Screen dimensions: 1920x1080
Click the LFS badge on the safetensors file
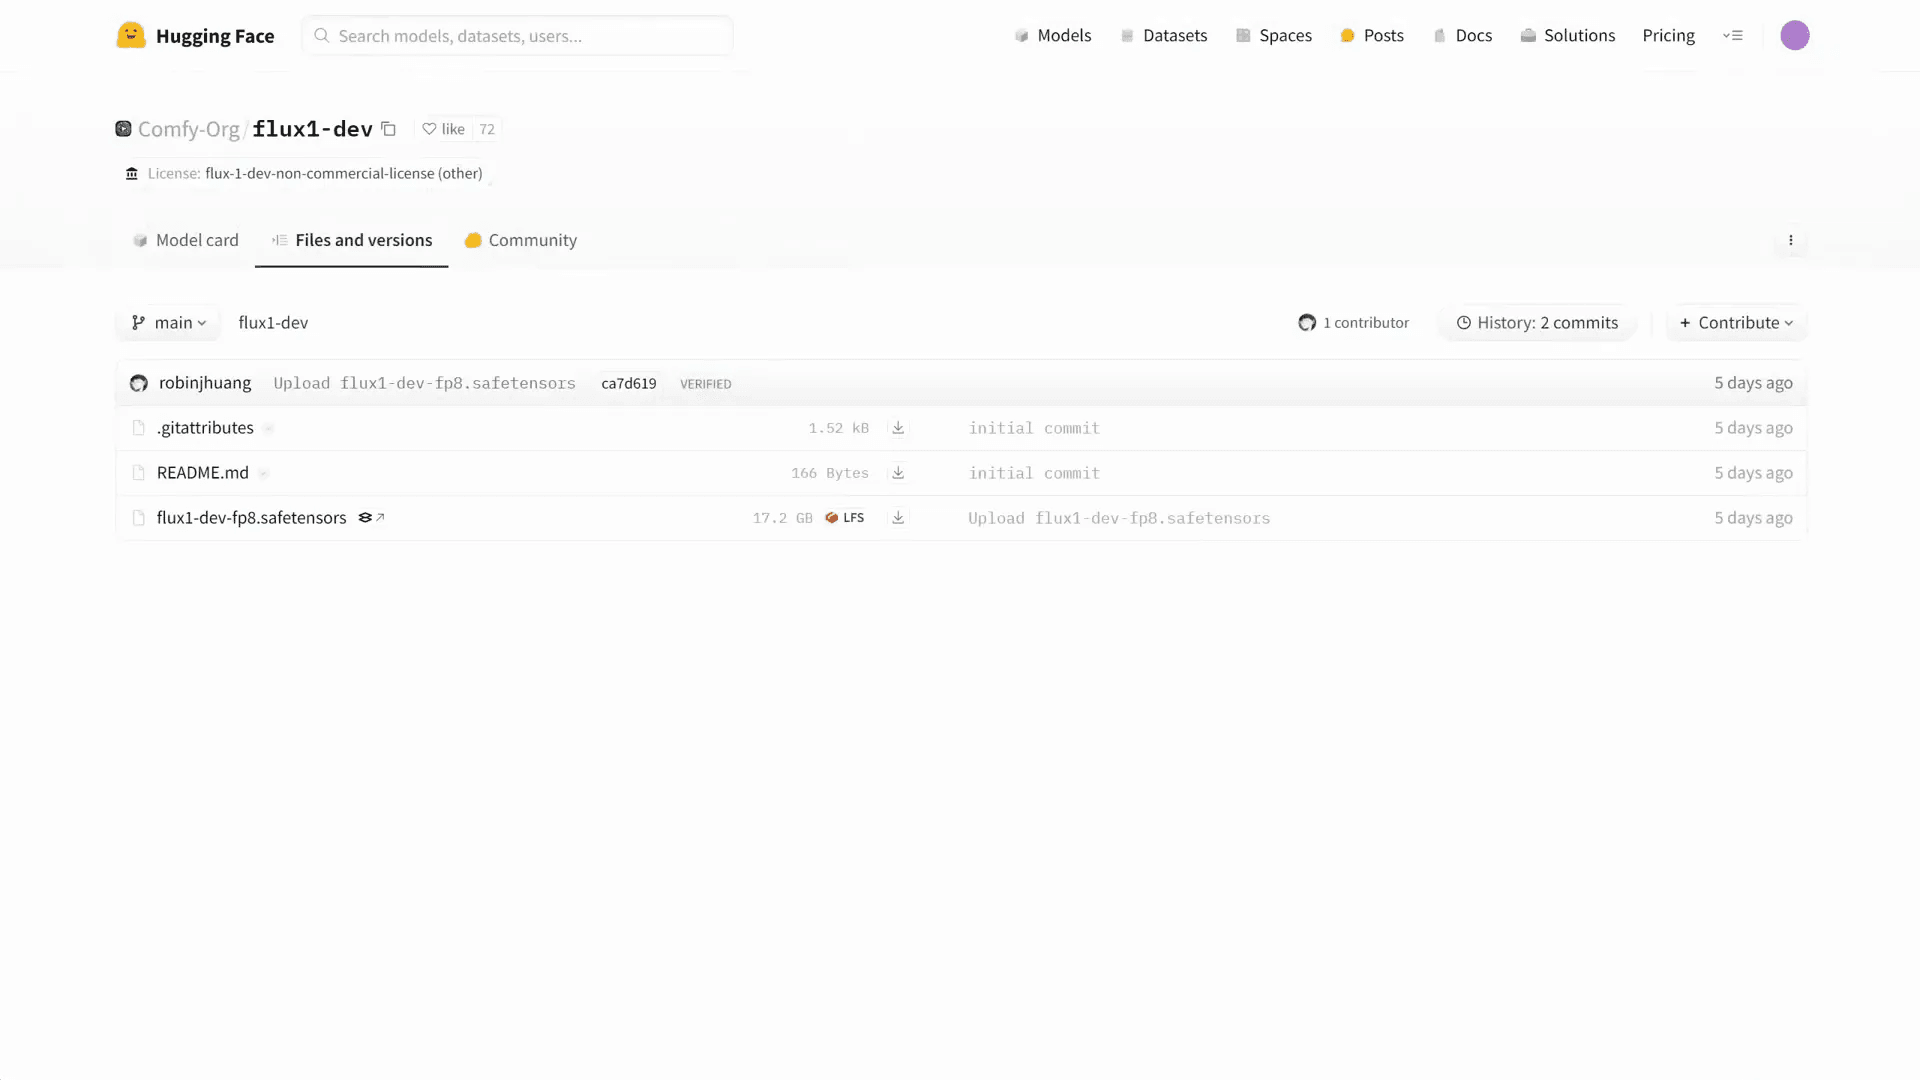(x=844, y=517)
